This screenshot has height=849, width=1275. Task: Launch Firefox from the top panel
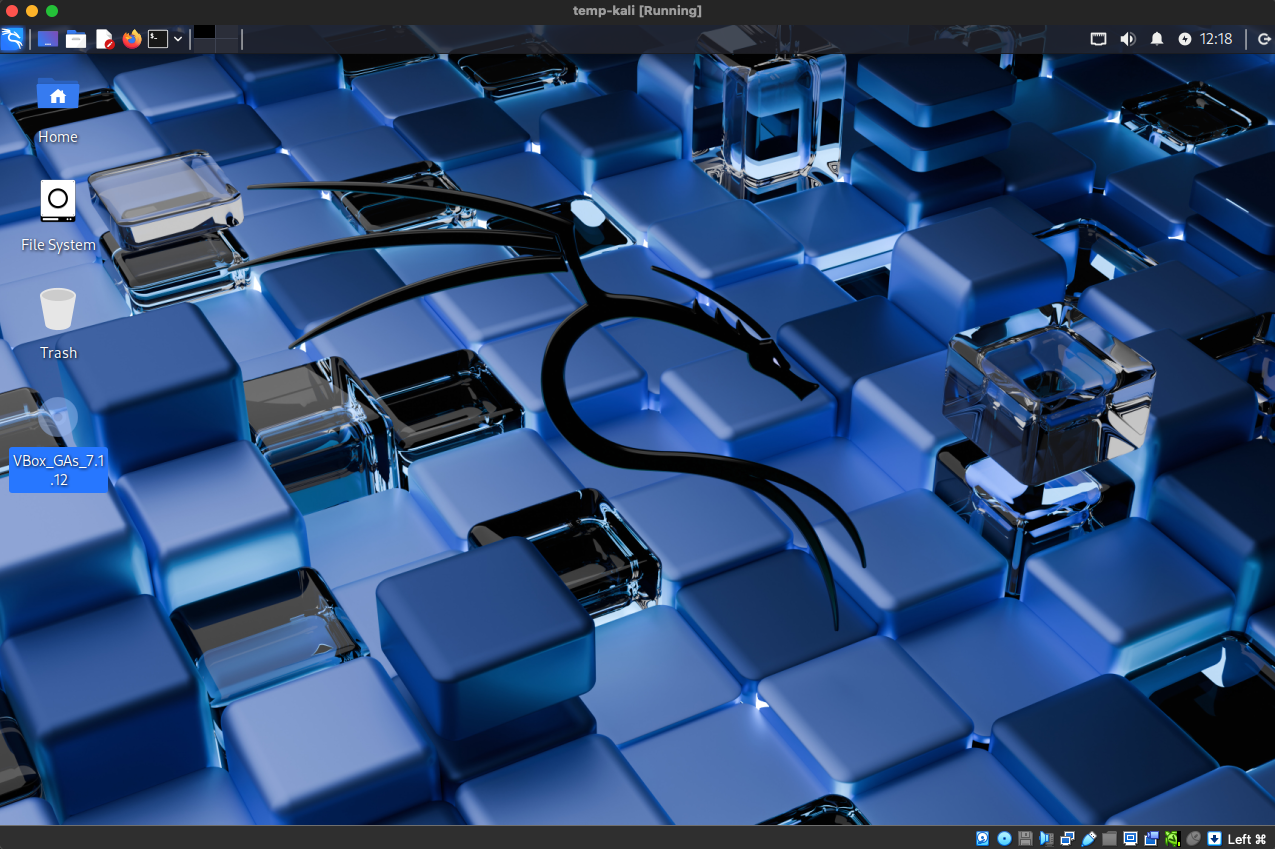(132, 39)
